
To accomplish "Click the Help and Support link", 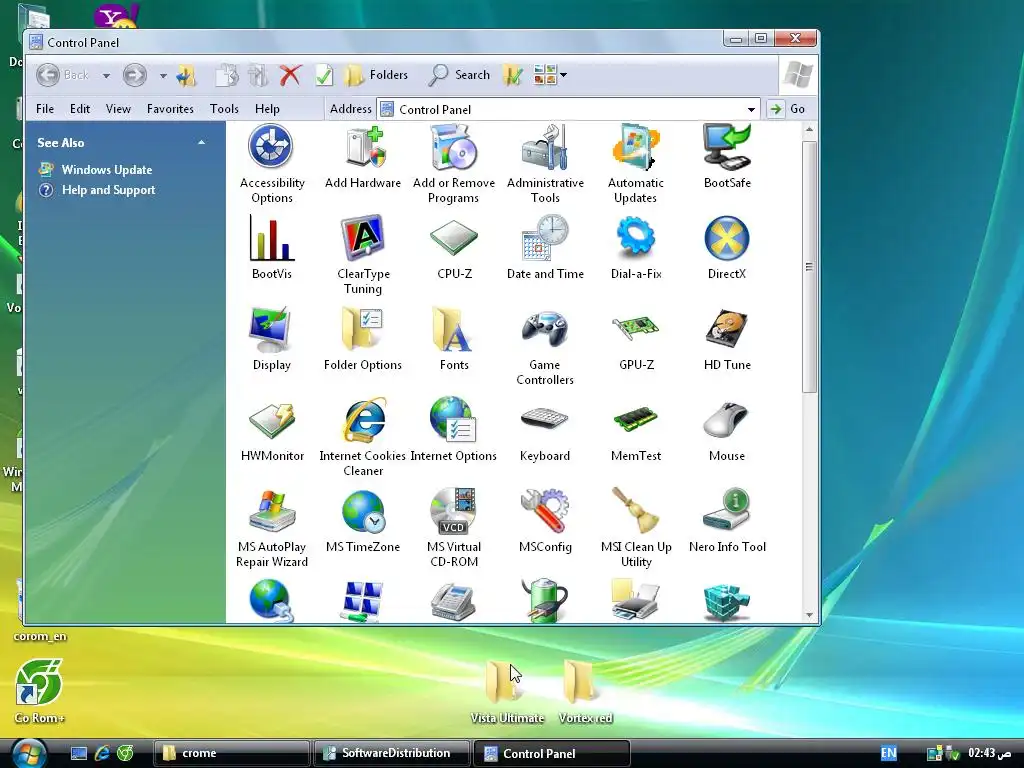I will pos(108,190).
